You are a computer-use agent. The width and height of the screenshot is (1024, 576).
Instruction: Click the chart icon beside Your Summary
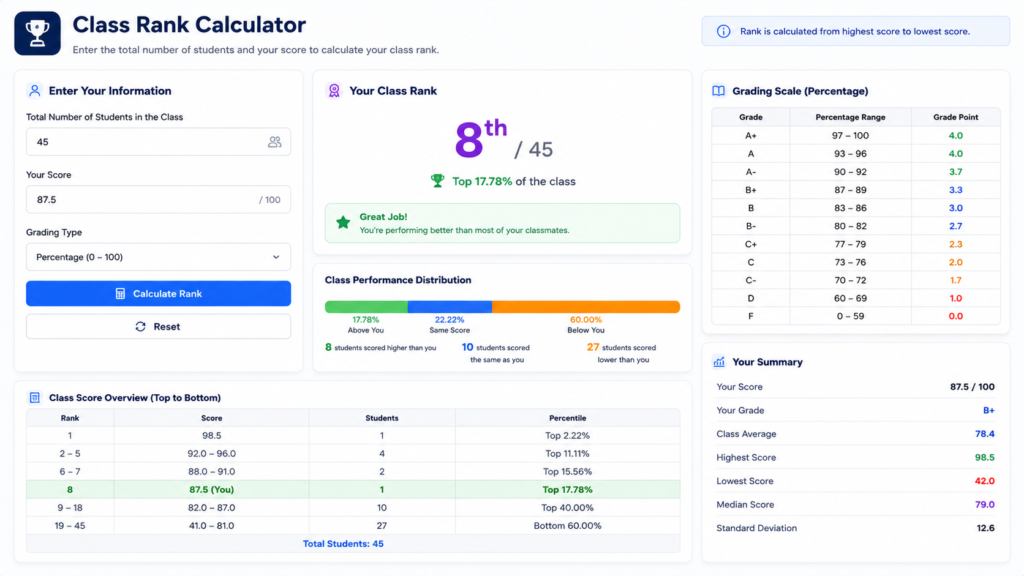[x=719, y=362]
